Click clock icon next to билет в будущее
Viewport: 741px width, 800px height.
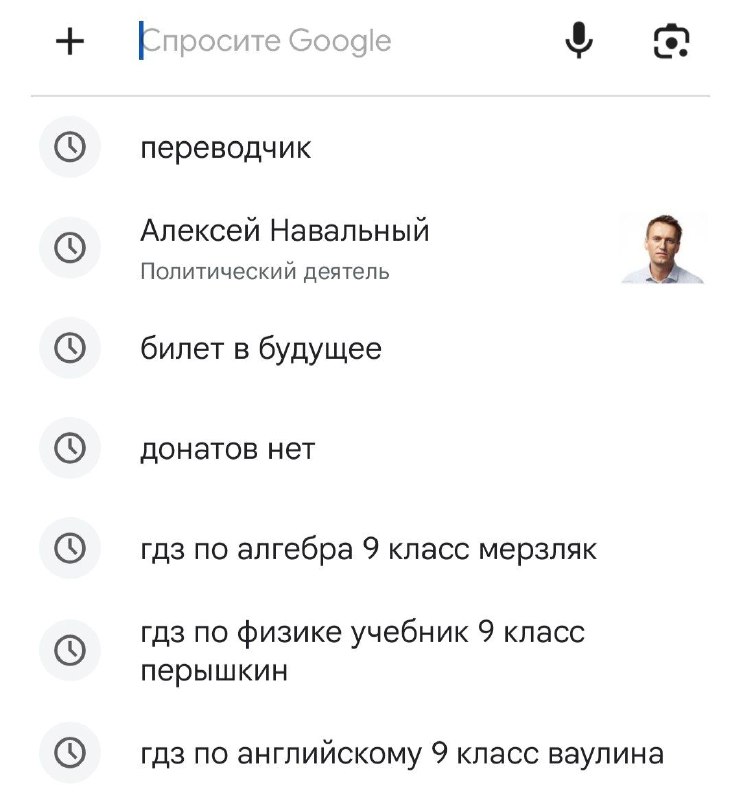point(70,348)
